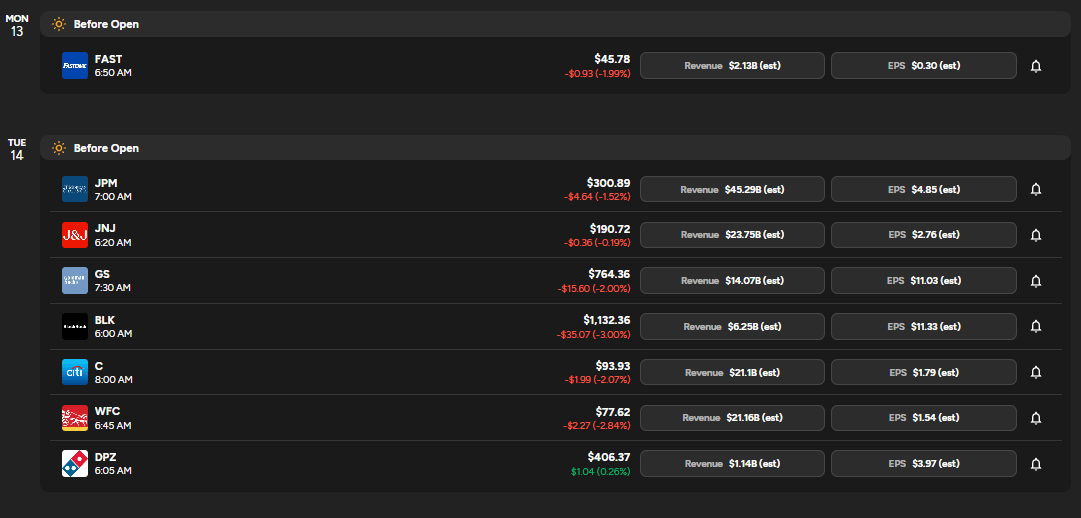
Task: Click the BLK row bell icon
Action: (x=1035, y=326)
